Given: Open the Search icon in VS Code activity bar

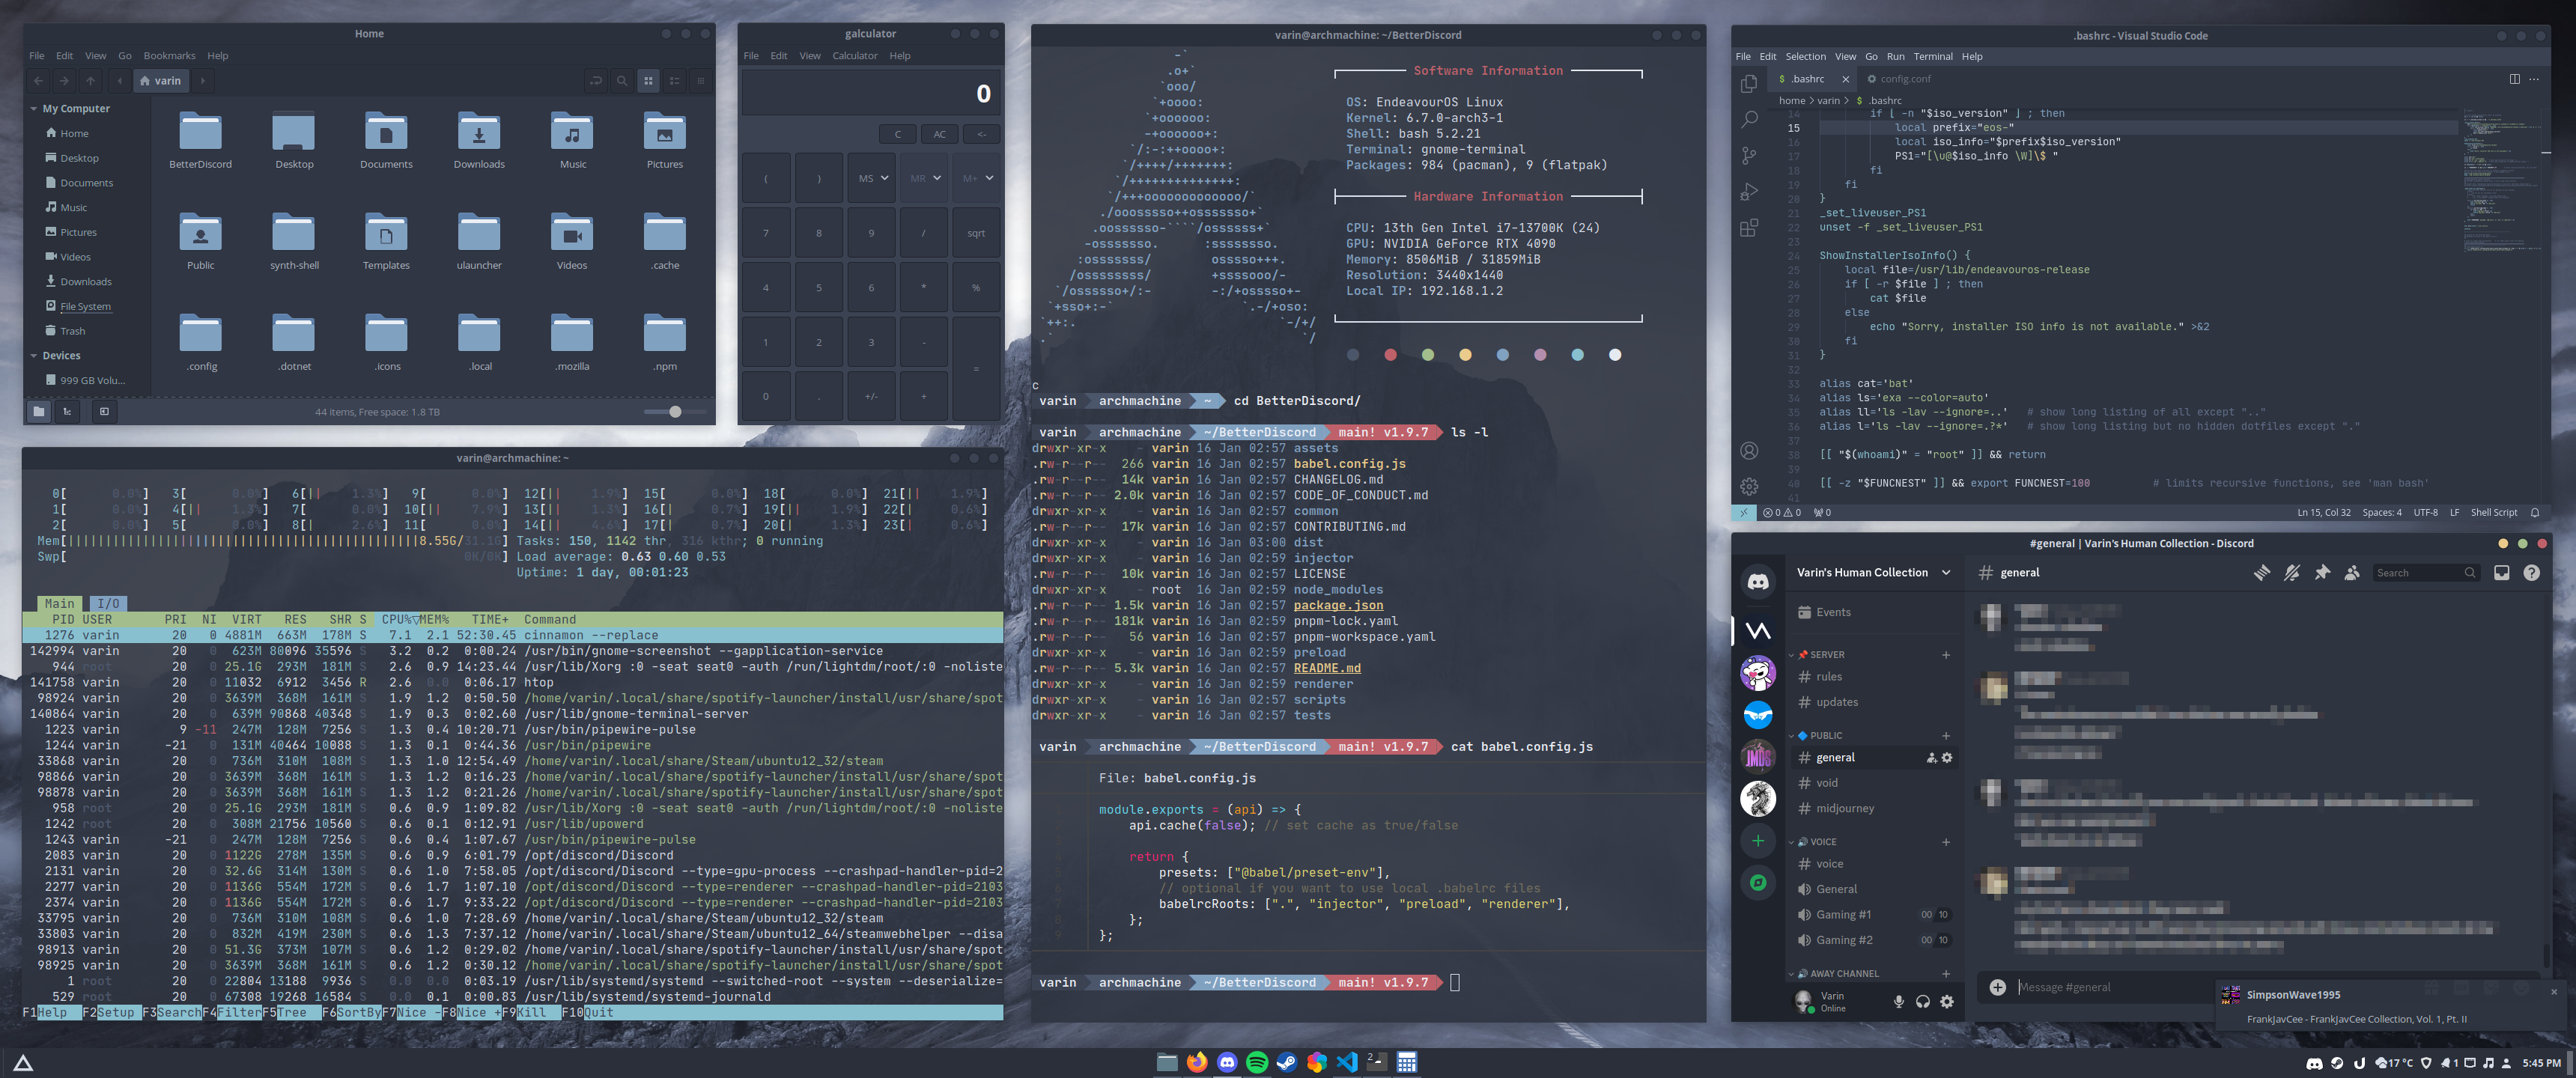Looking at the screenshot, I should click(x=1748, y=120).
